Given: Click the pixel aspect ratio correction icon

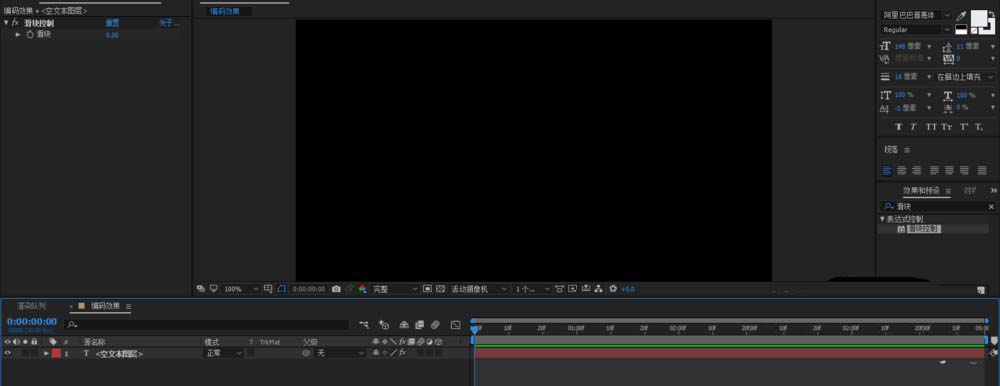Looking at the screenshot, I should (559, 289).
